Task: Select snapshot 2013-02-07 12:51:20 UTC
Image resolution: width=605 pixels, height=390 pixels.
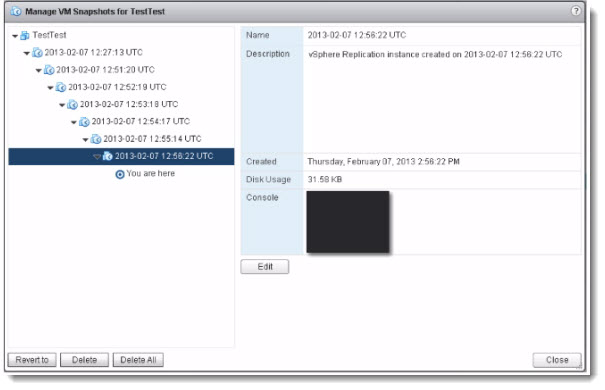Action: click(x=105, y=70)
